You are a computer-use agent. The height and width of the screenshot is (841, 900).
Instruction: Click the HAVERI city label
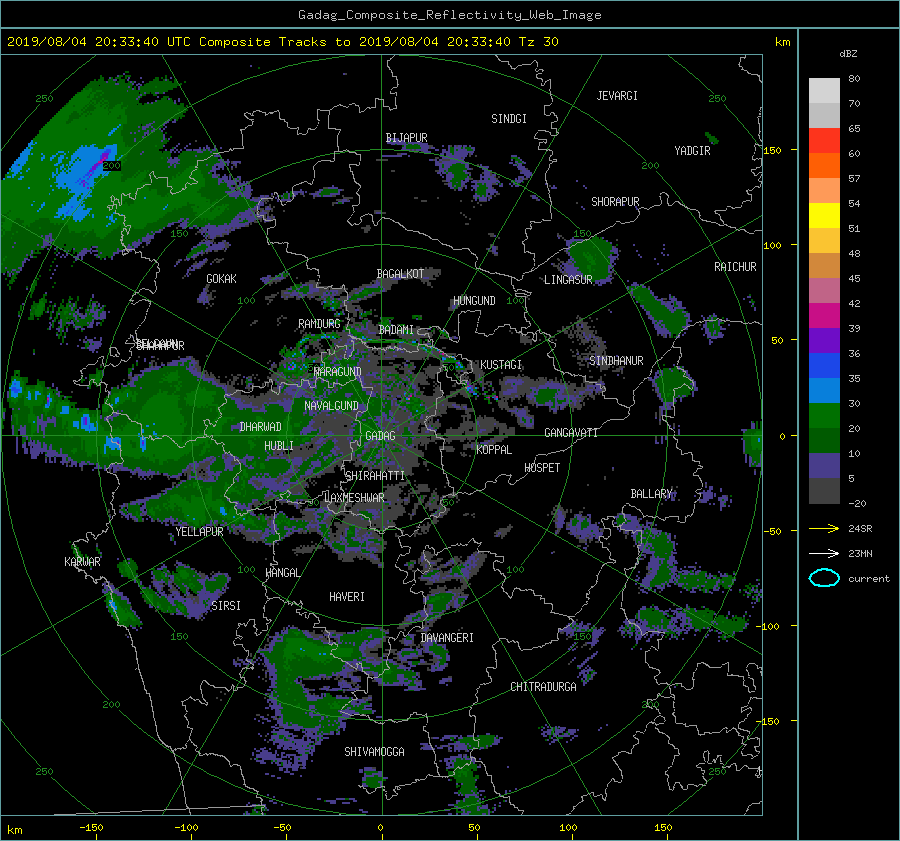347,597
